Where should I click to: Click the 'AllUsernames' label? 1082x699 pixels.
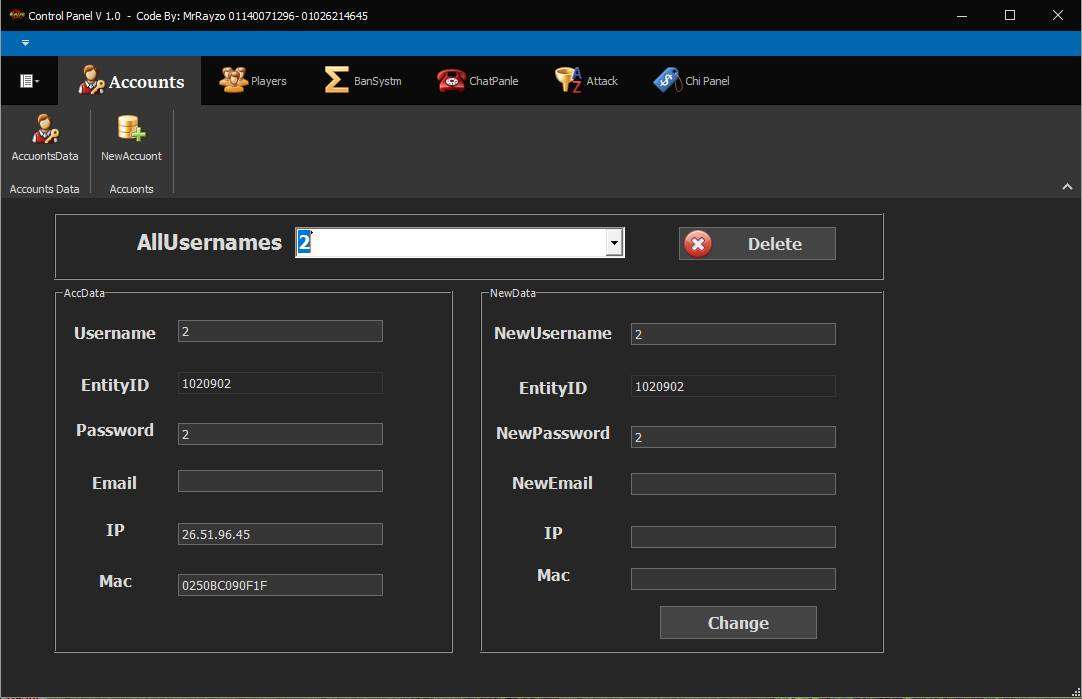pos(209,242)
